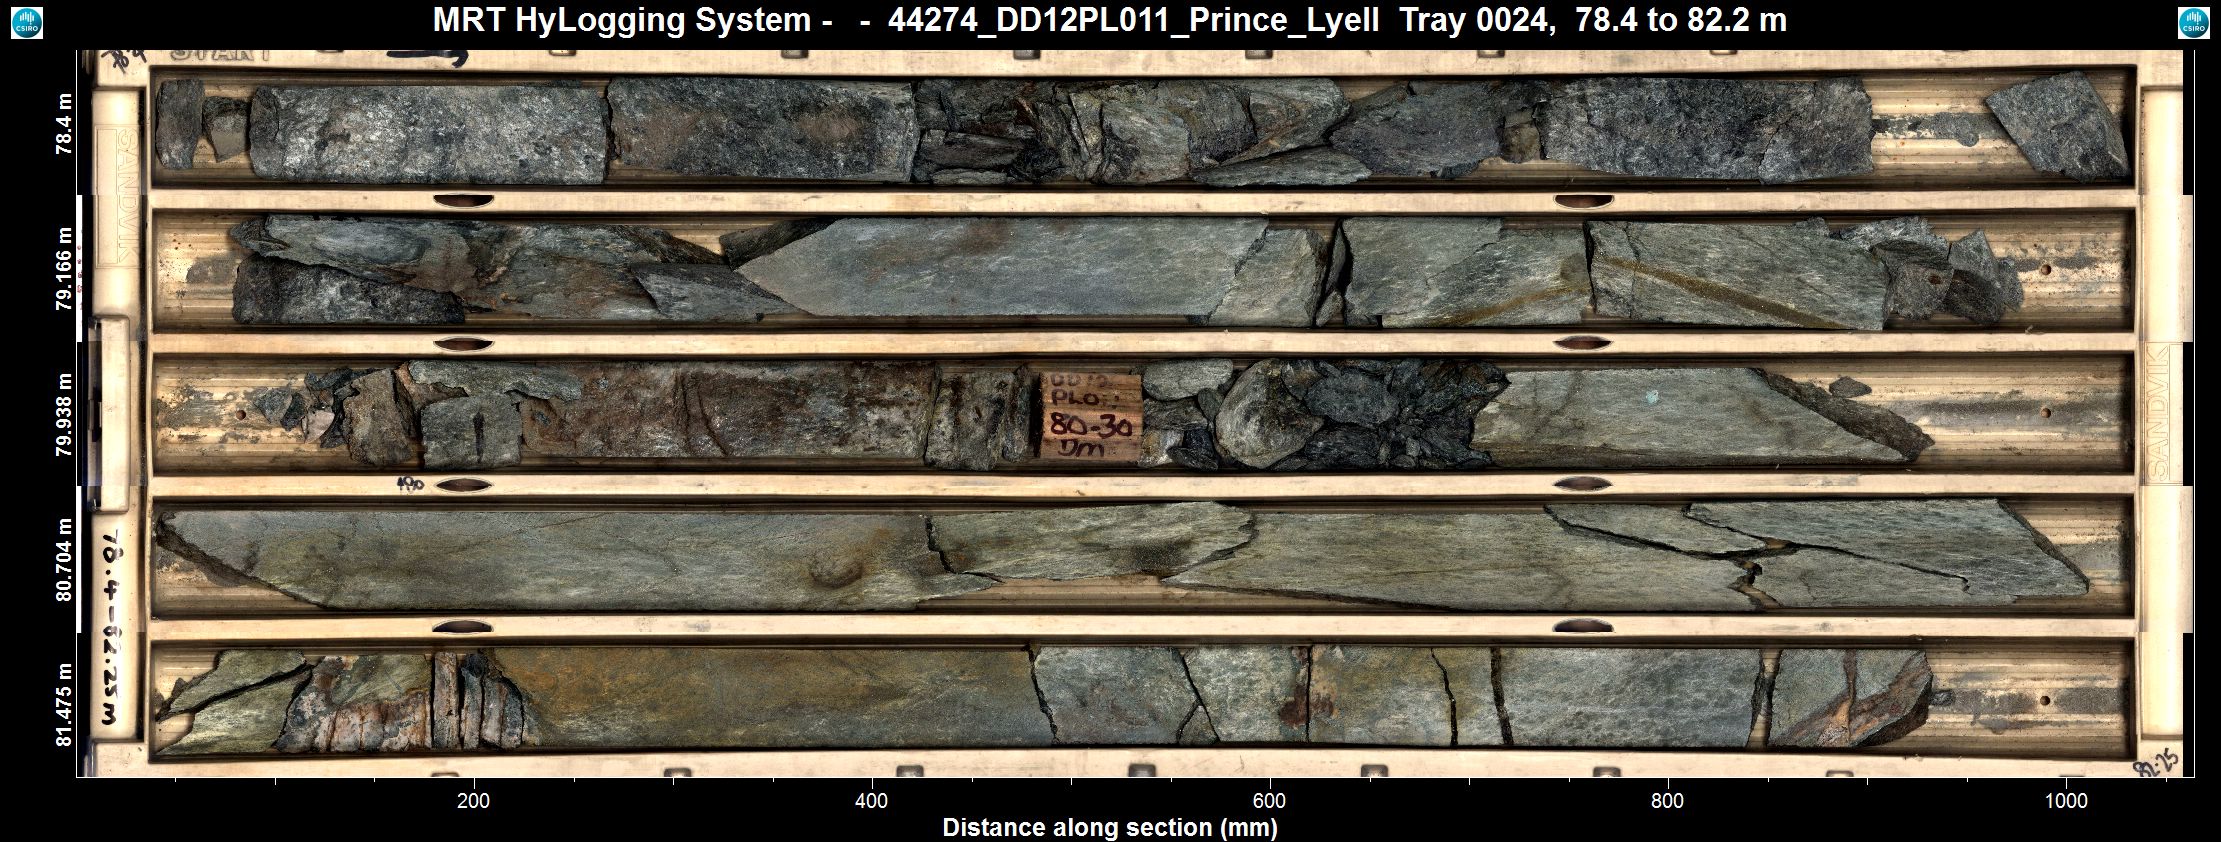Select the 79.166 m depth label
The width and height of the screenshot is (2221, 842).
[65, 270]
